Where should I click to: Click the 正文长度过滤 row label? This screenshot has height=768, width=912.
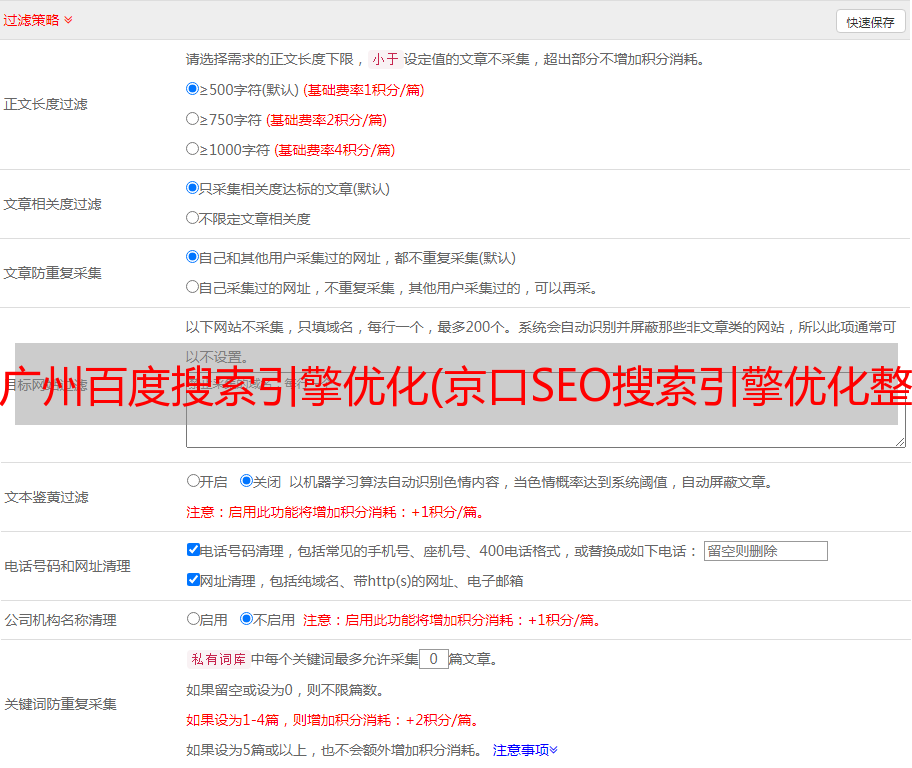tap(45, 104)
